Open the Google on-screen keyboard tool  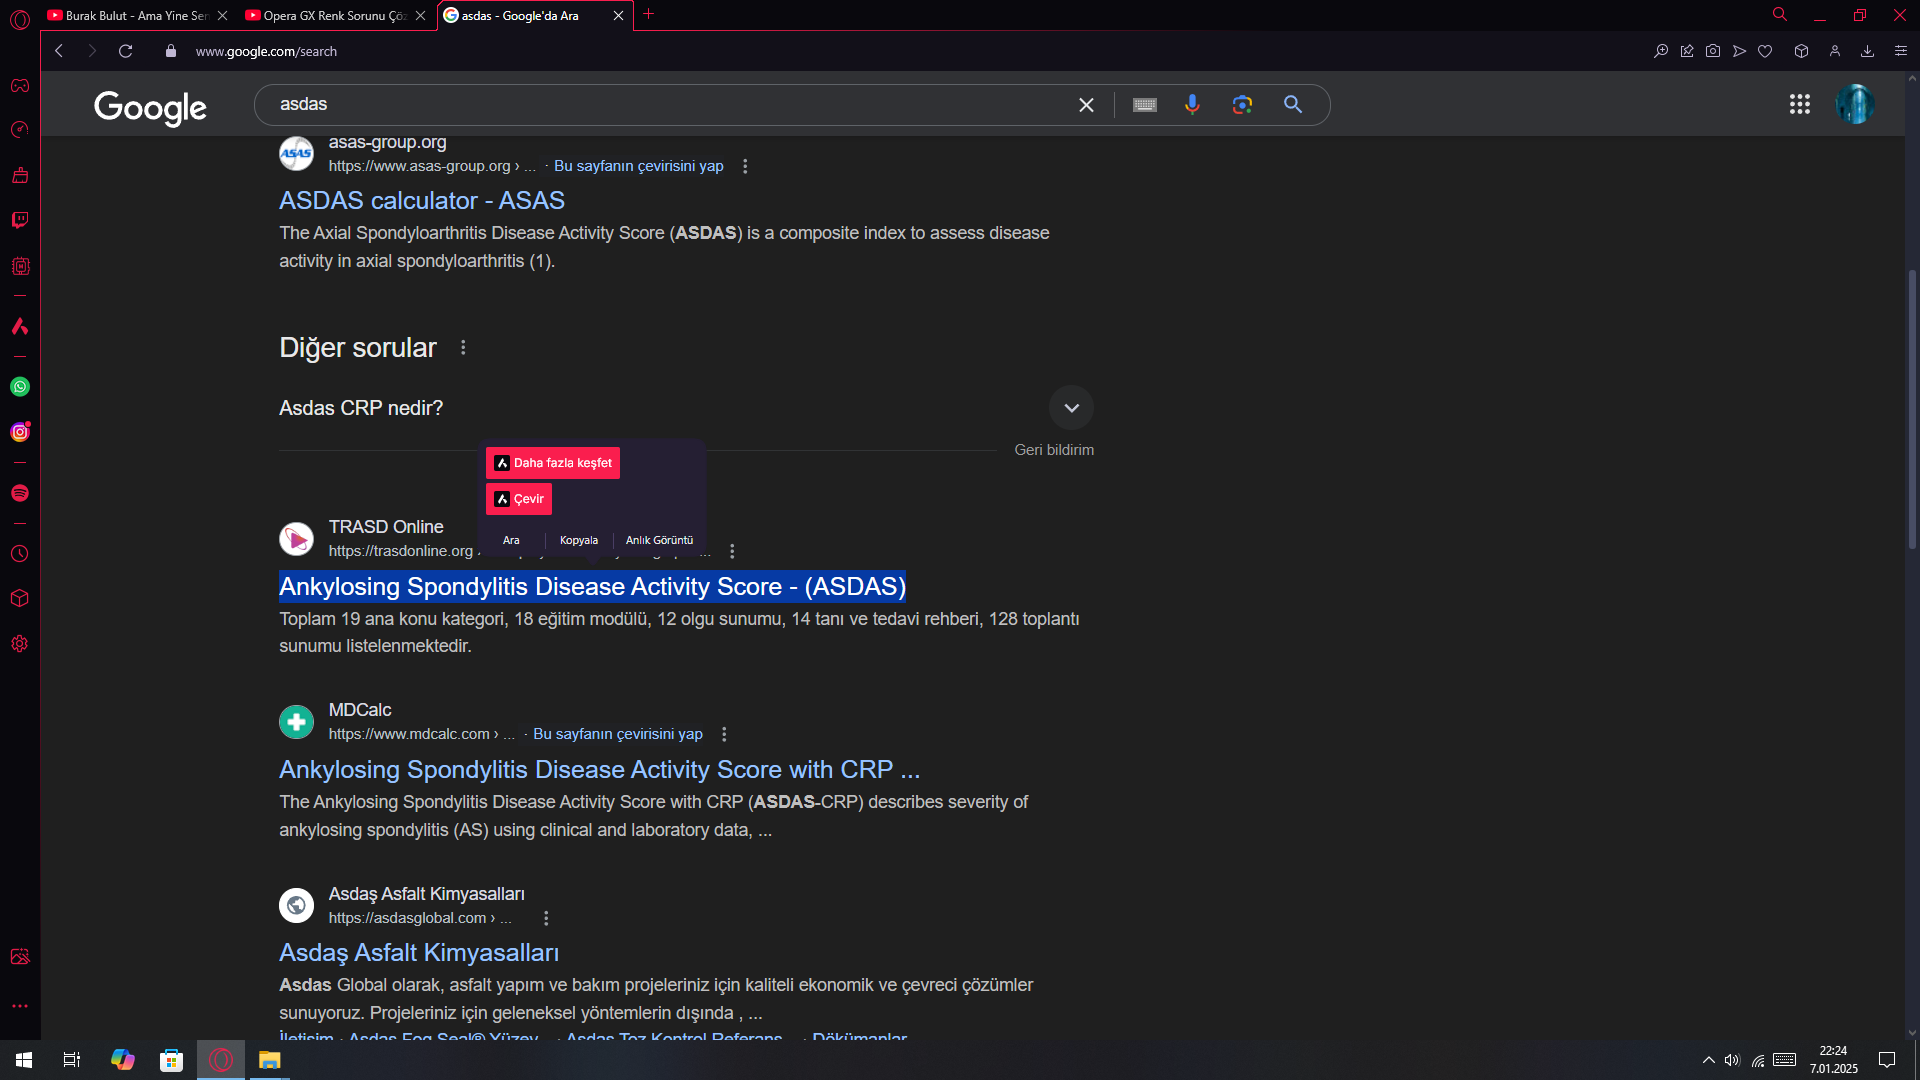[x=1145, y=105]
